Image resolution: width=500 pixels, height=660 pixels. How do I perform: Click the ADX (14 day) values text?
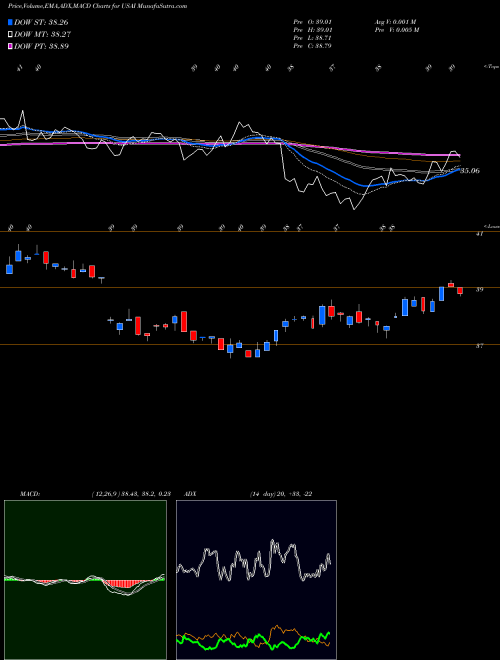coord(281,494)
